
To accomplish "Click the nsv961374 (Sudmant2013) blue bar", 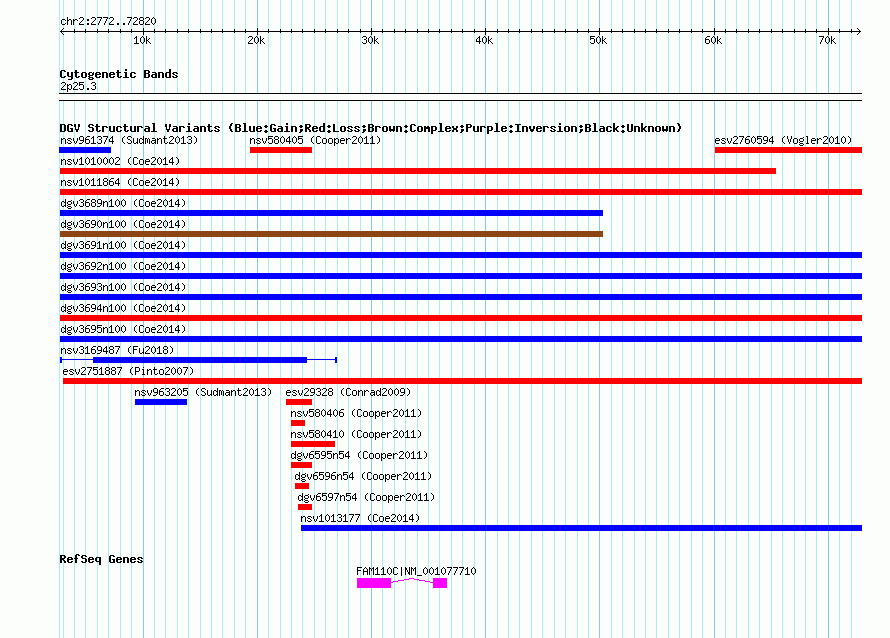I will (85, 150).
